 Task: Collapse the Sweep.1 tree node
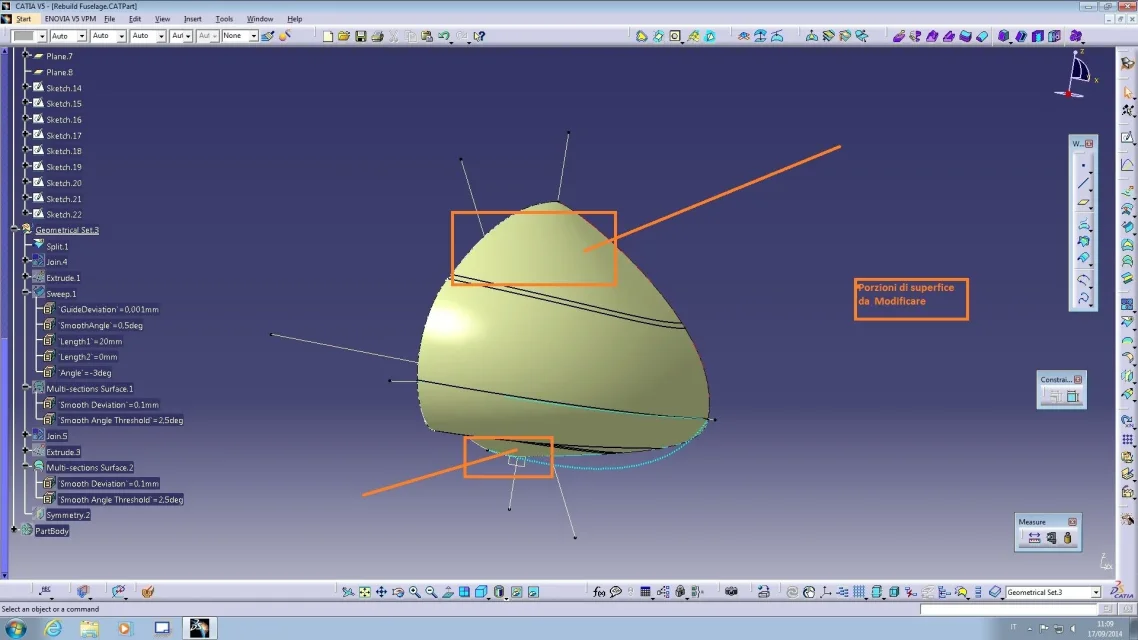point(26,293)
